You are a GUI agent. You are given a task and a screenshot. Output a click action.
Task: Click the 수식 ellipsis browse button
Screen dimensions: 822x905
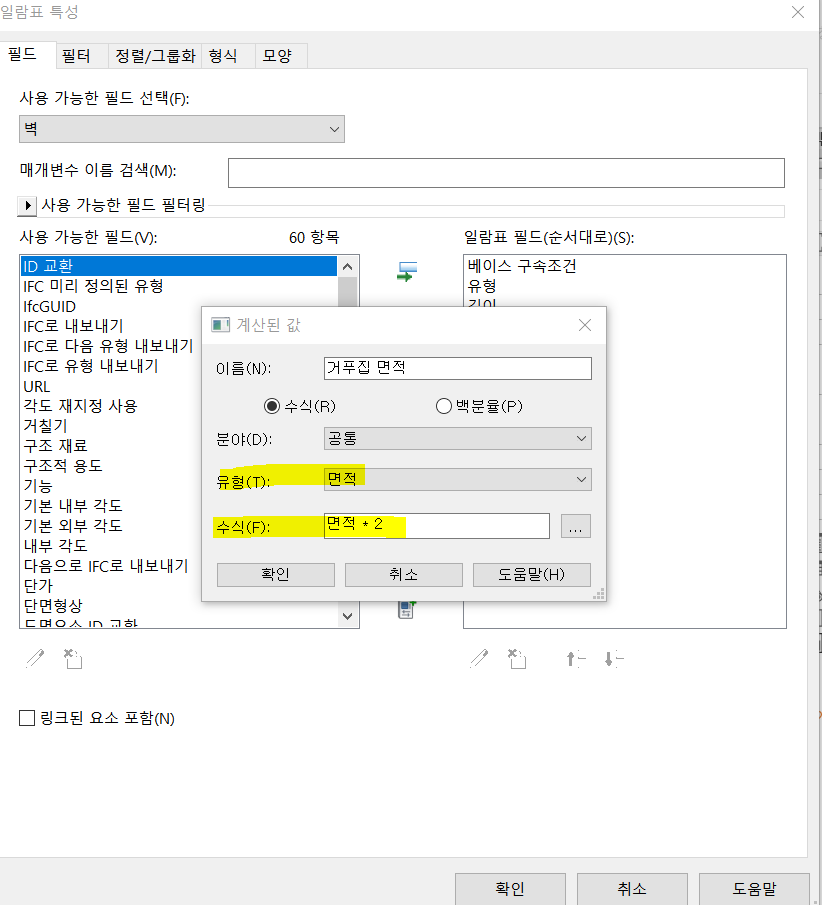[575, 526]
